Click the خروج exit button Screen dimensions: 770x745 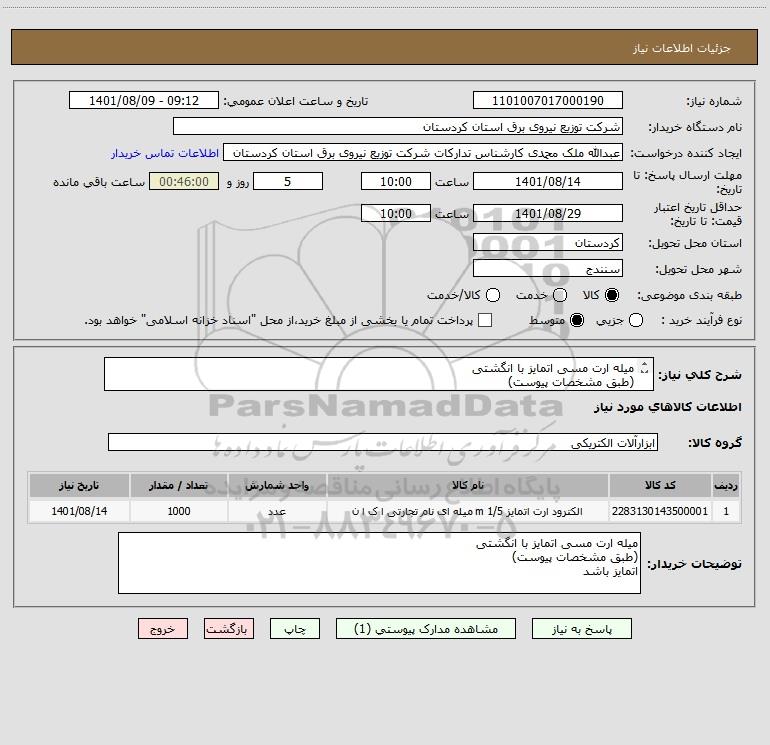click(163, 629)
